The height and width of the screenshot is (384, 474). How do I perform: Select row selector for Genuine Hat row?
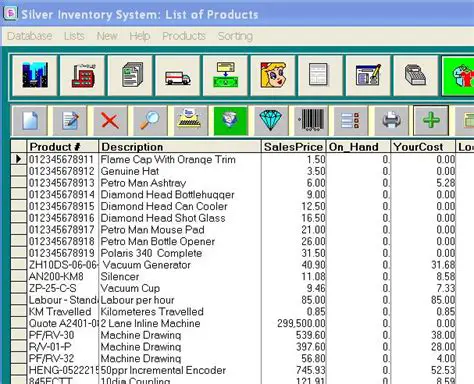click(x=19, y=171)
